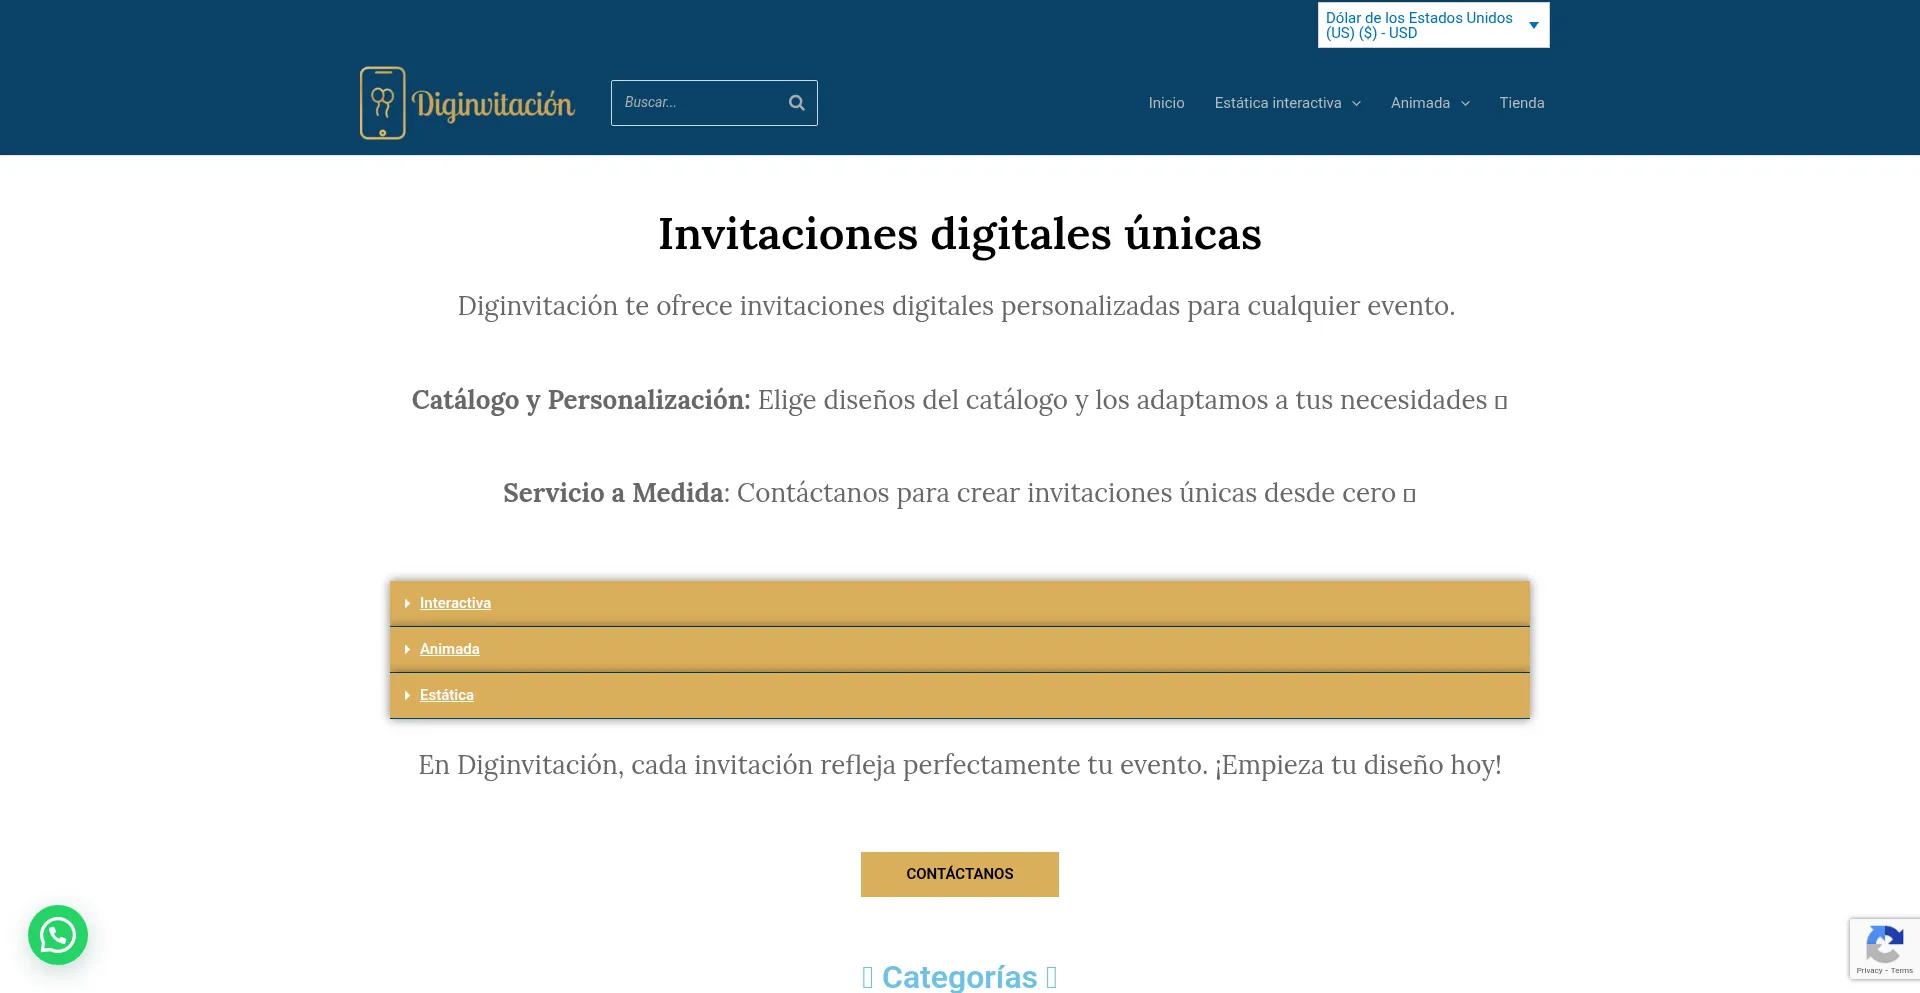Screen dimensions: 1920x993
Task: Open the Tienda page from the navbar
Action: pos(1521,103)
